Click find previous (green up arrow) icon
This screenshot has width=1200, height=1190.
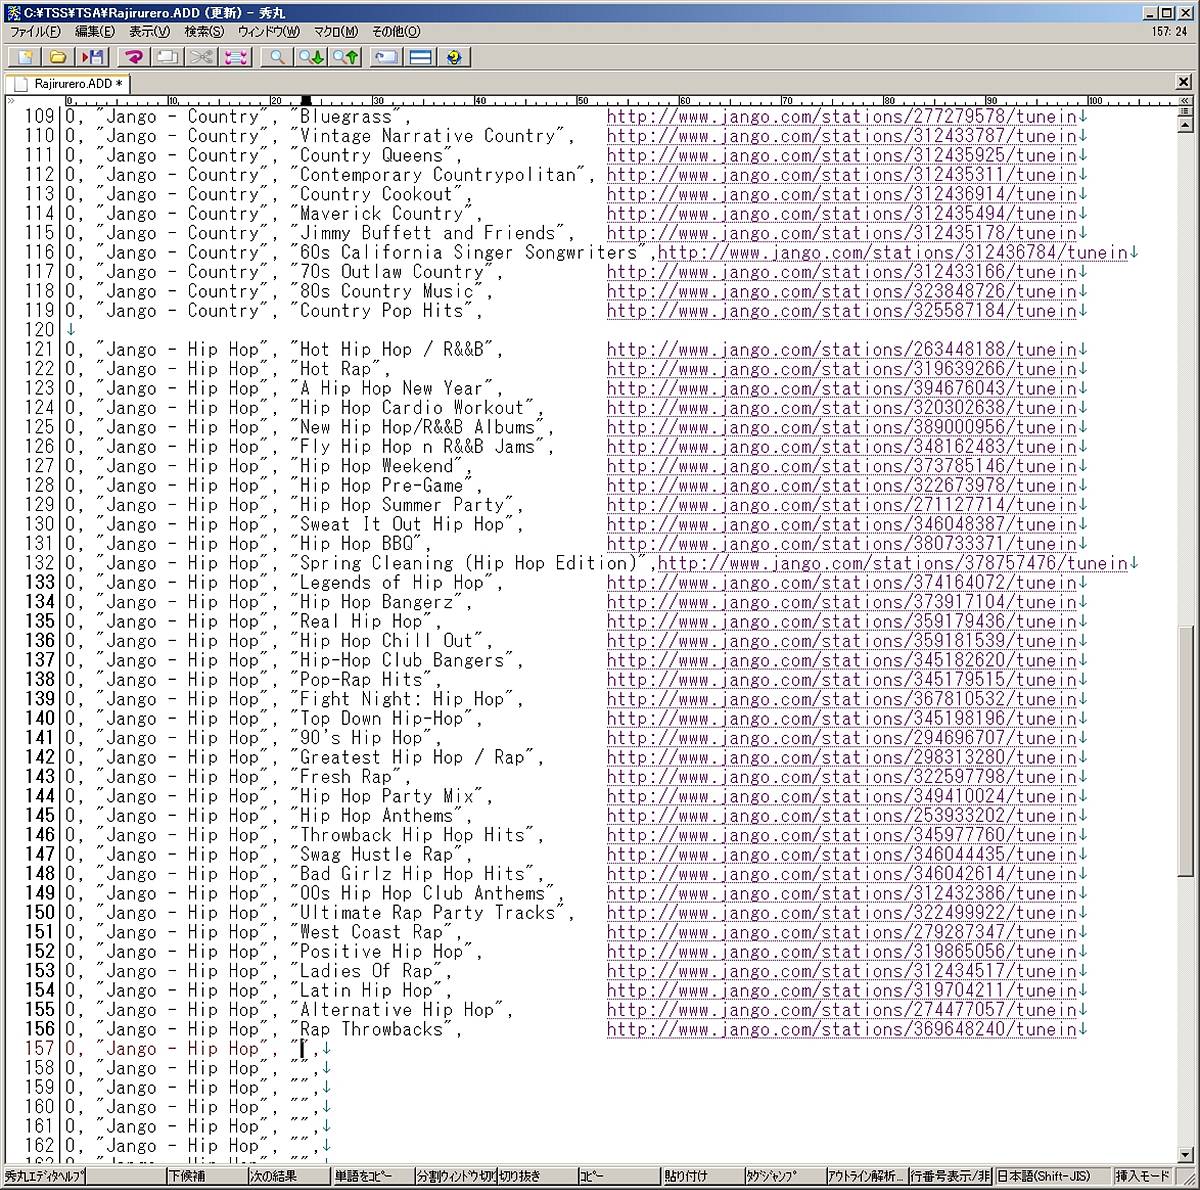345,57
